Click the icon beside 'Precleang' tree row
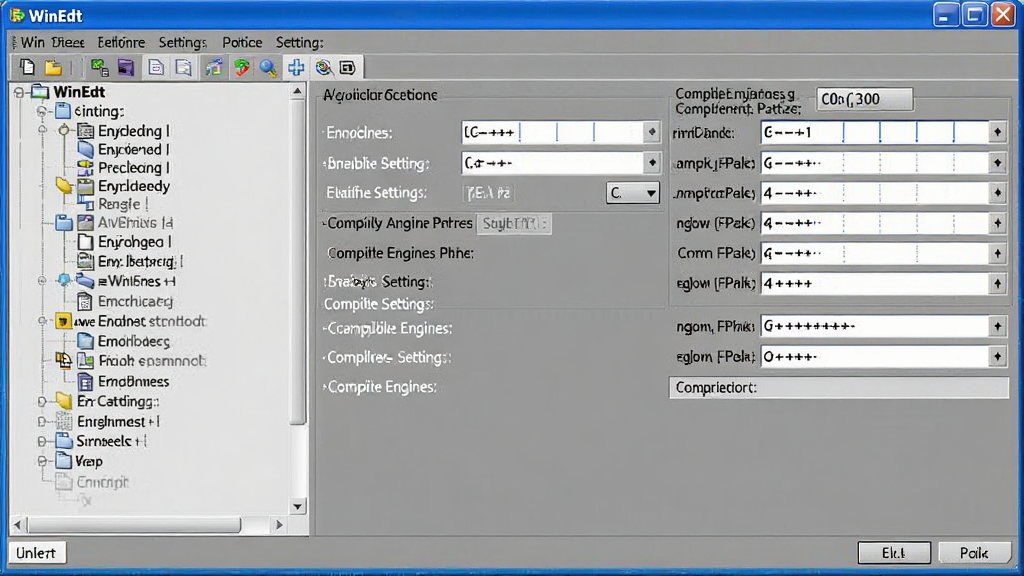This screenshot has height=576, width=1024. pos(86,168)
